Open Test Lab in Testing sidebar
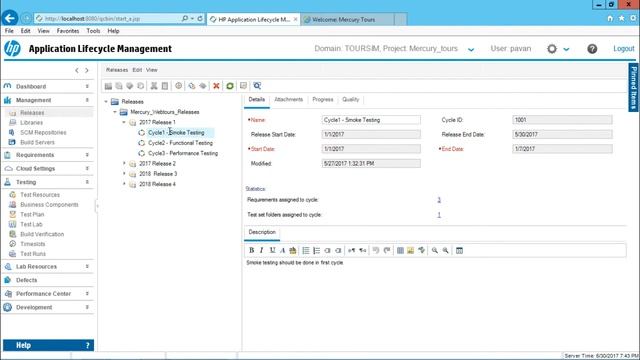This screenshot has width=640, height=360. (31, 224)
